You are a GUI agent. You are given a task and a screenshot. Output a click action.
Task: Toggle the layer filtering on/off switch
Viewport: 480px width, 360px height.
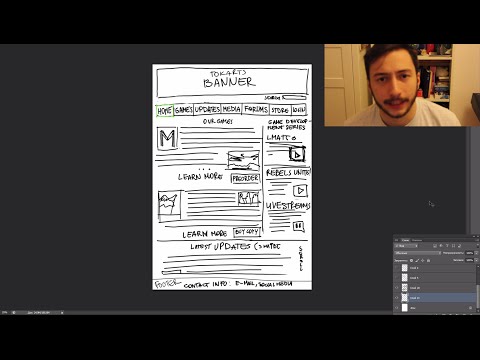click(x=478, y=246)
